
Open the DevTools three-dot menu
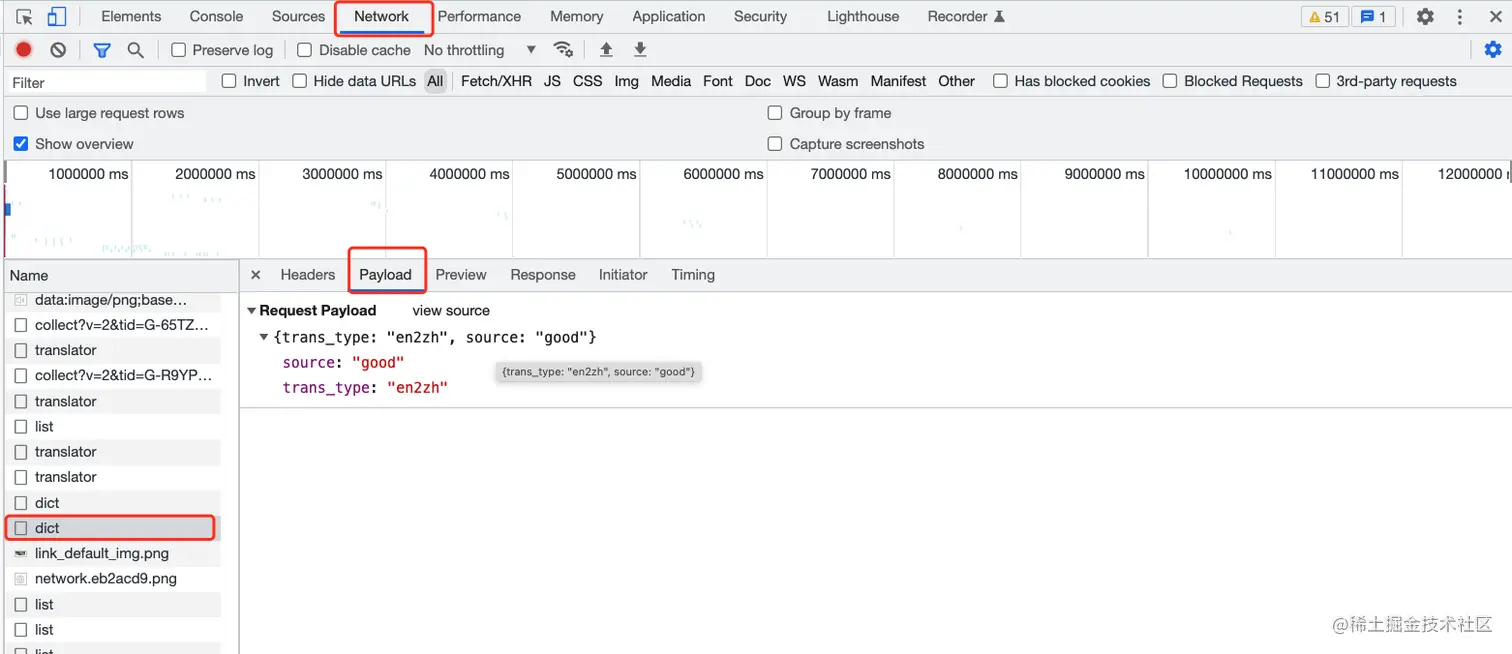(1460, 17)
